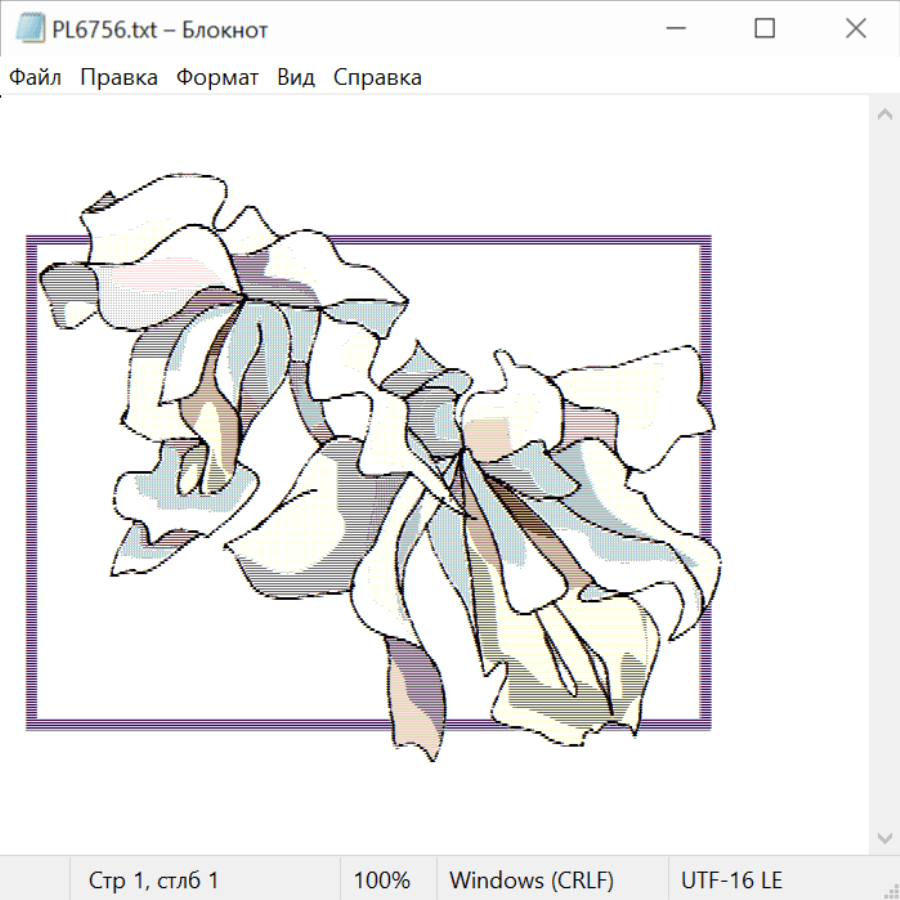Maximize the Блокнот window

(764, 29)
